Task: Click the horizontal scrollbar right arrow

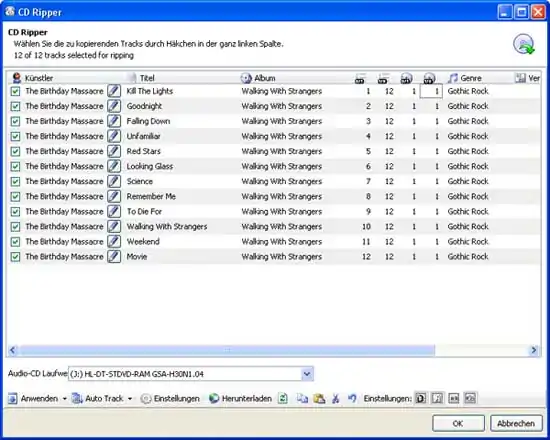Action: click(x=534, y=350)
